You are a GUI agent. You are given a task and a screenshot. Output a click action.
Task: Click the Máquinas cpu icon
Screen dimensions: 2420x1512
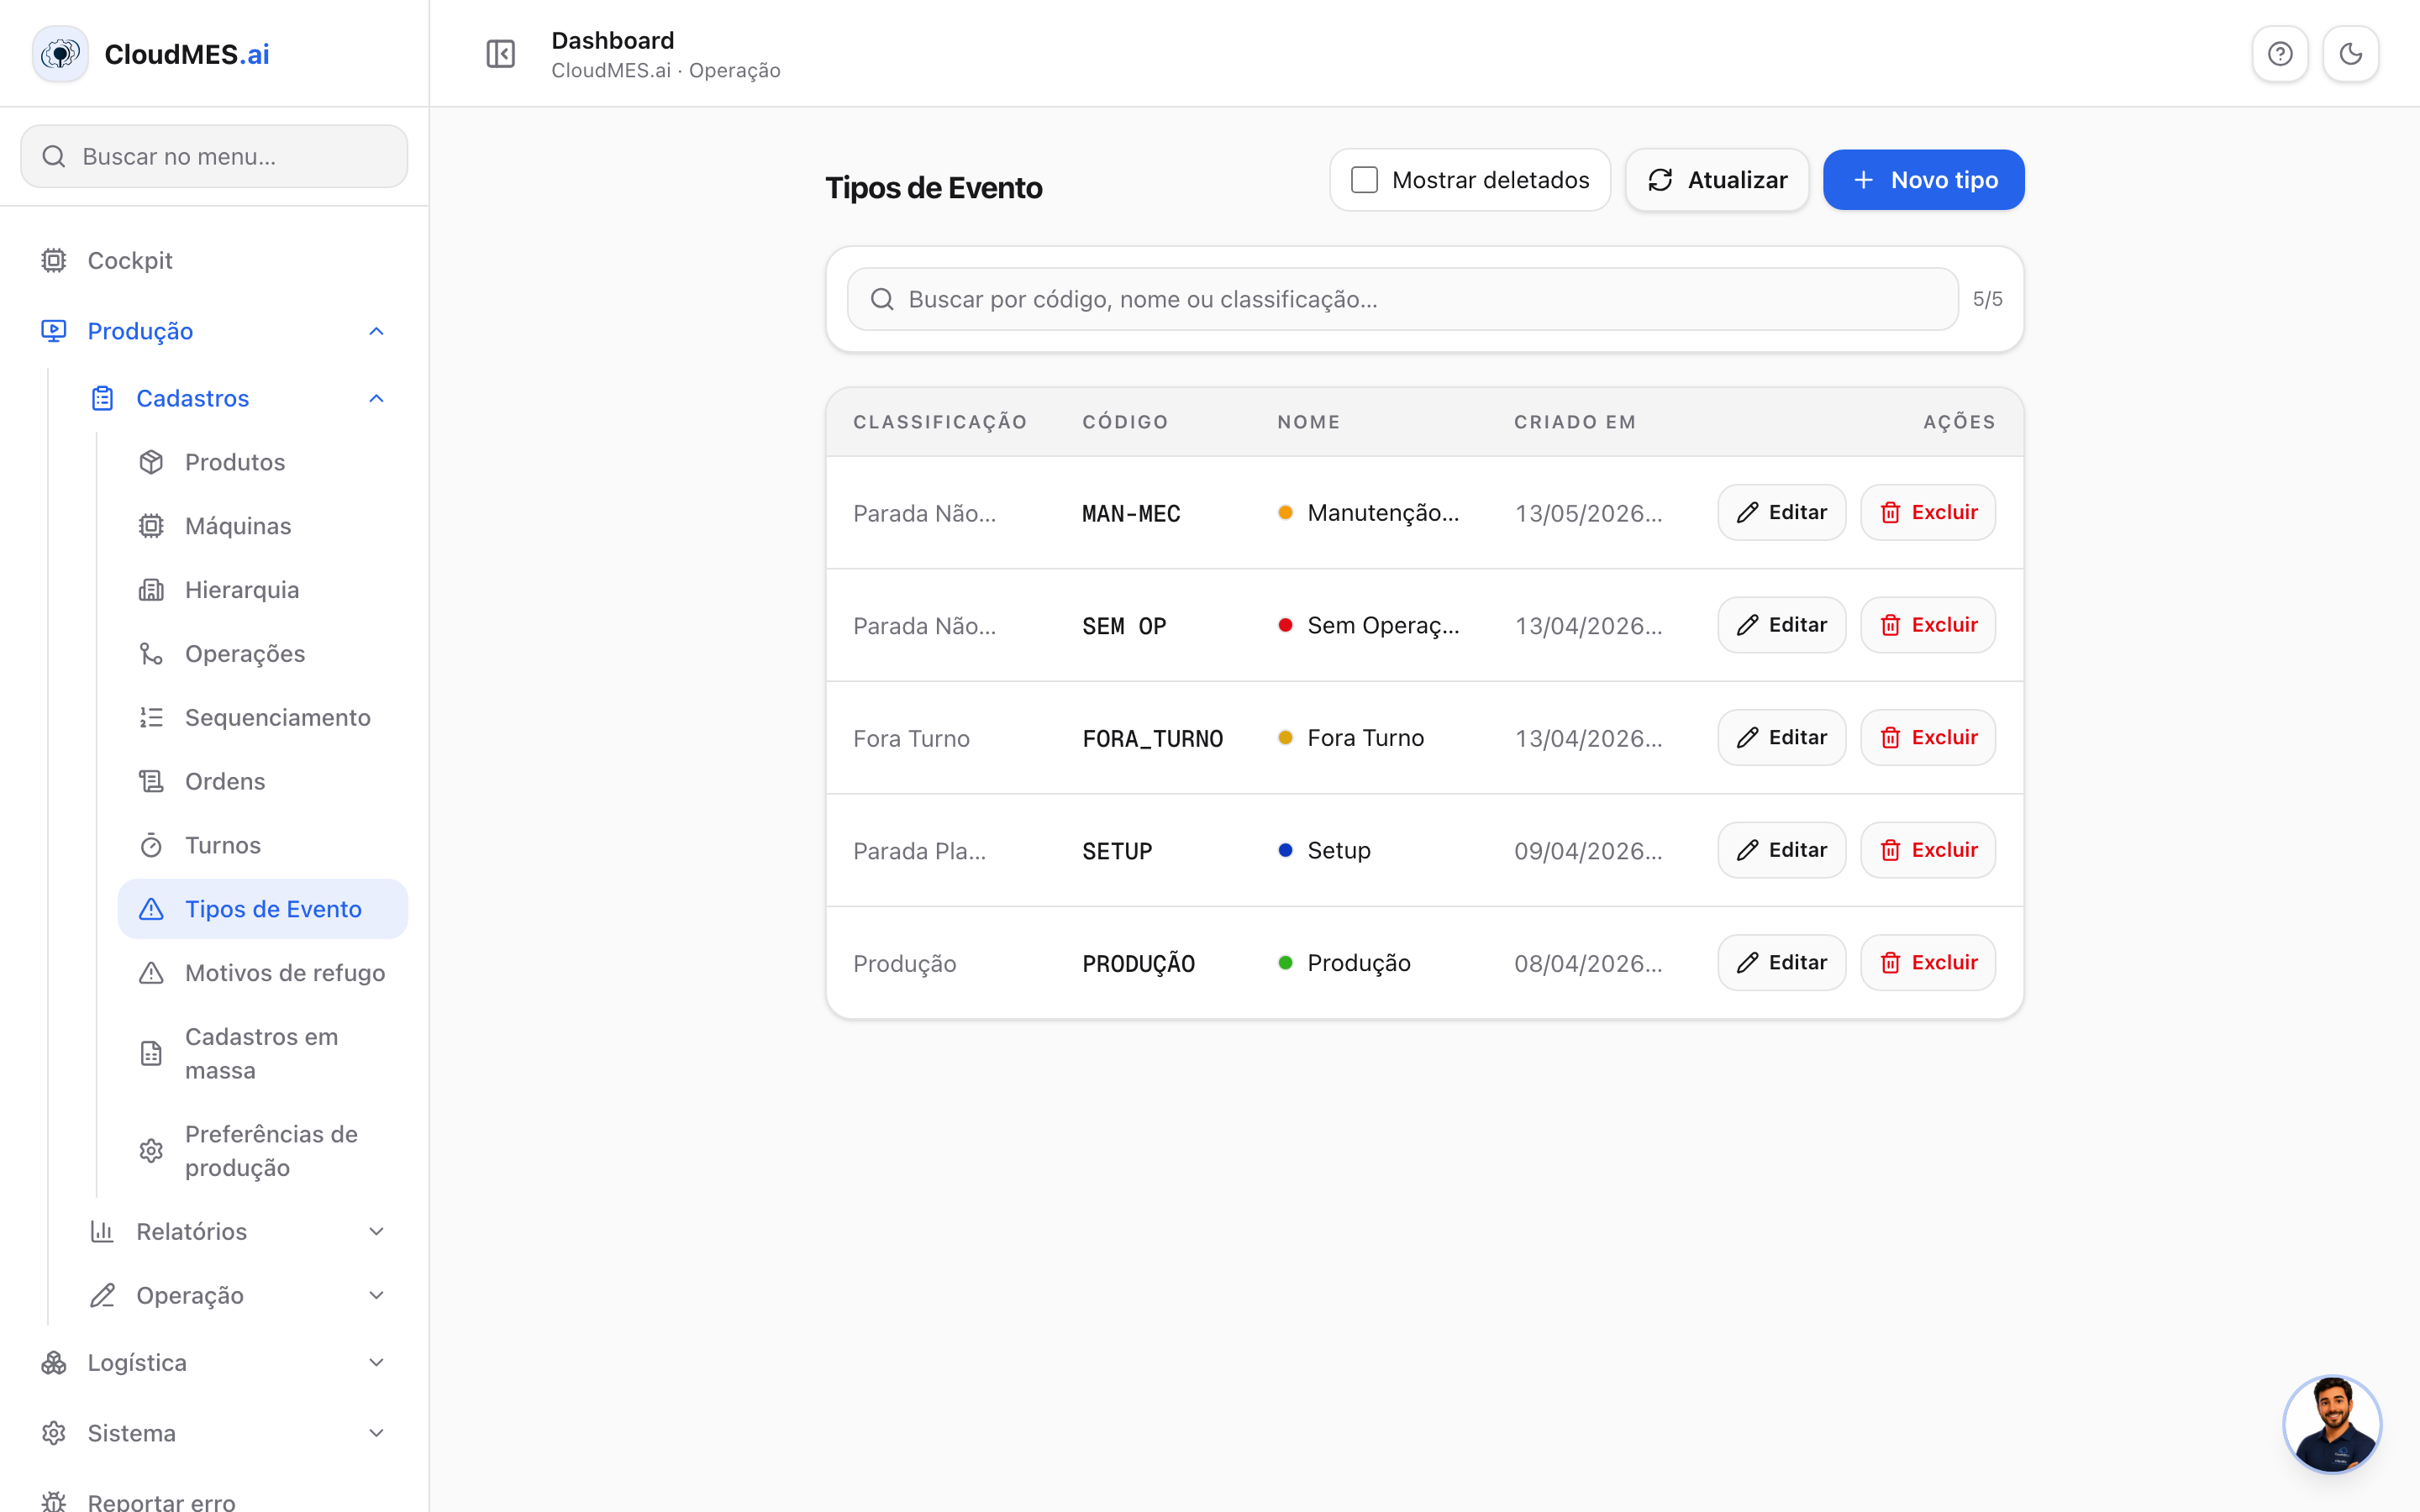[x=151, y=526]
